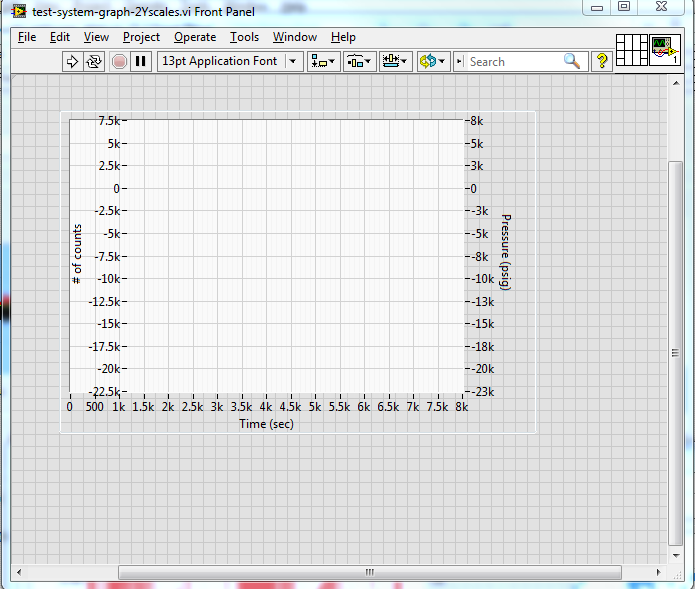Open the File menu
This screenshot has width=695, height=589.
pos(27,37)
